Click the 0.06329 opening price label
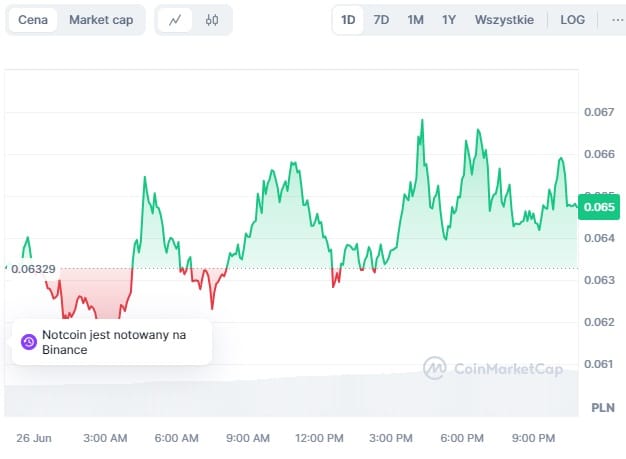This screenshot has height=459, width=626. click(33, 268)
